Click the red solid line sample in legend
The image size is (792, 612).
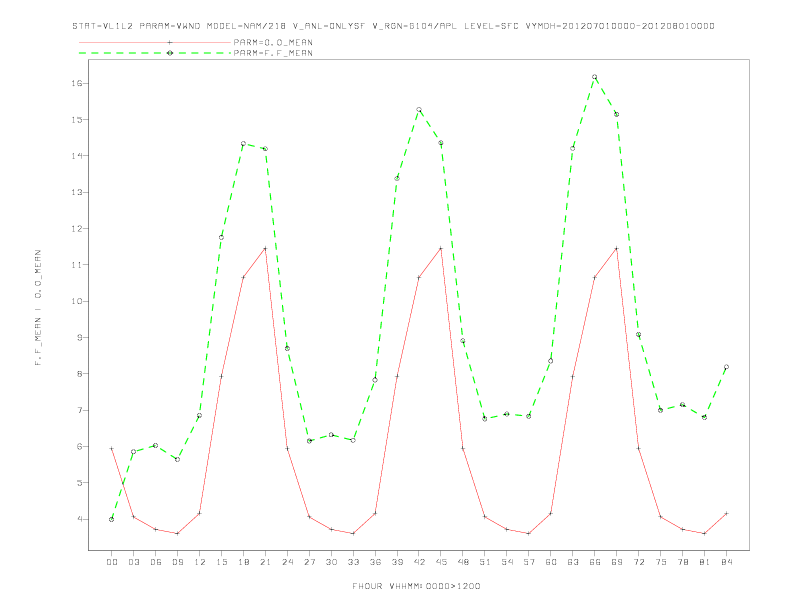pyautogui.click(x=155, y=42)
